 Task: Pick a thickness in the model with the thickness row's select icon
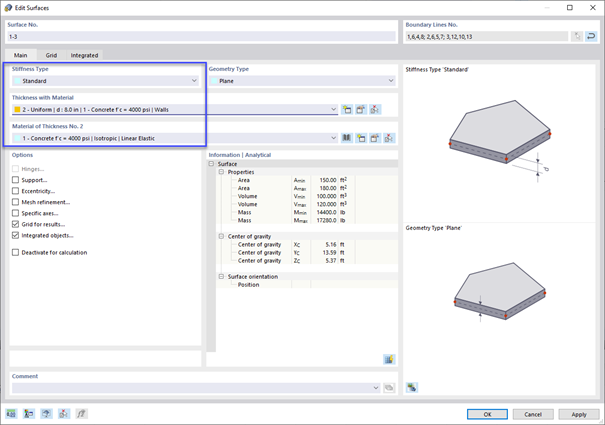tap(375, 110)
